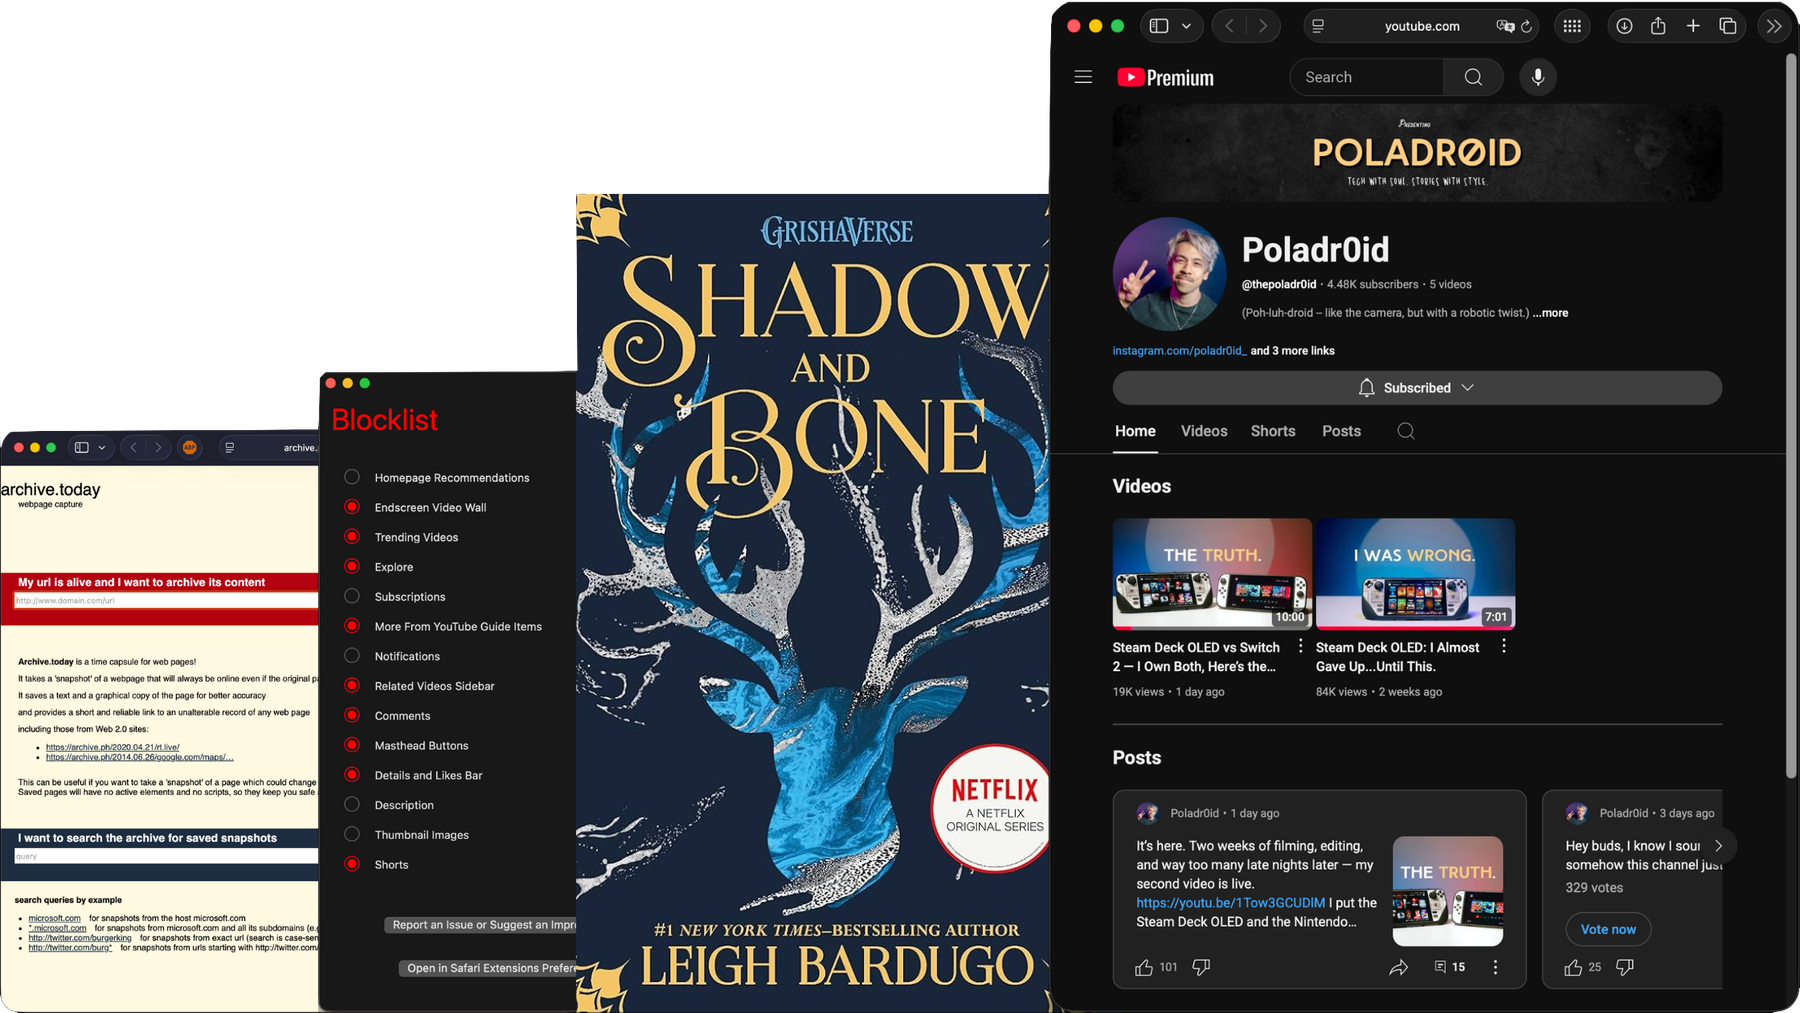Enable the Homepage Recommendations block option
The height and width of the screenshot is (1013, 1800).
352,477
